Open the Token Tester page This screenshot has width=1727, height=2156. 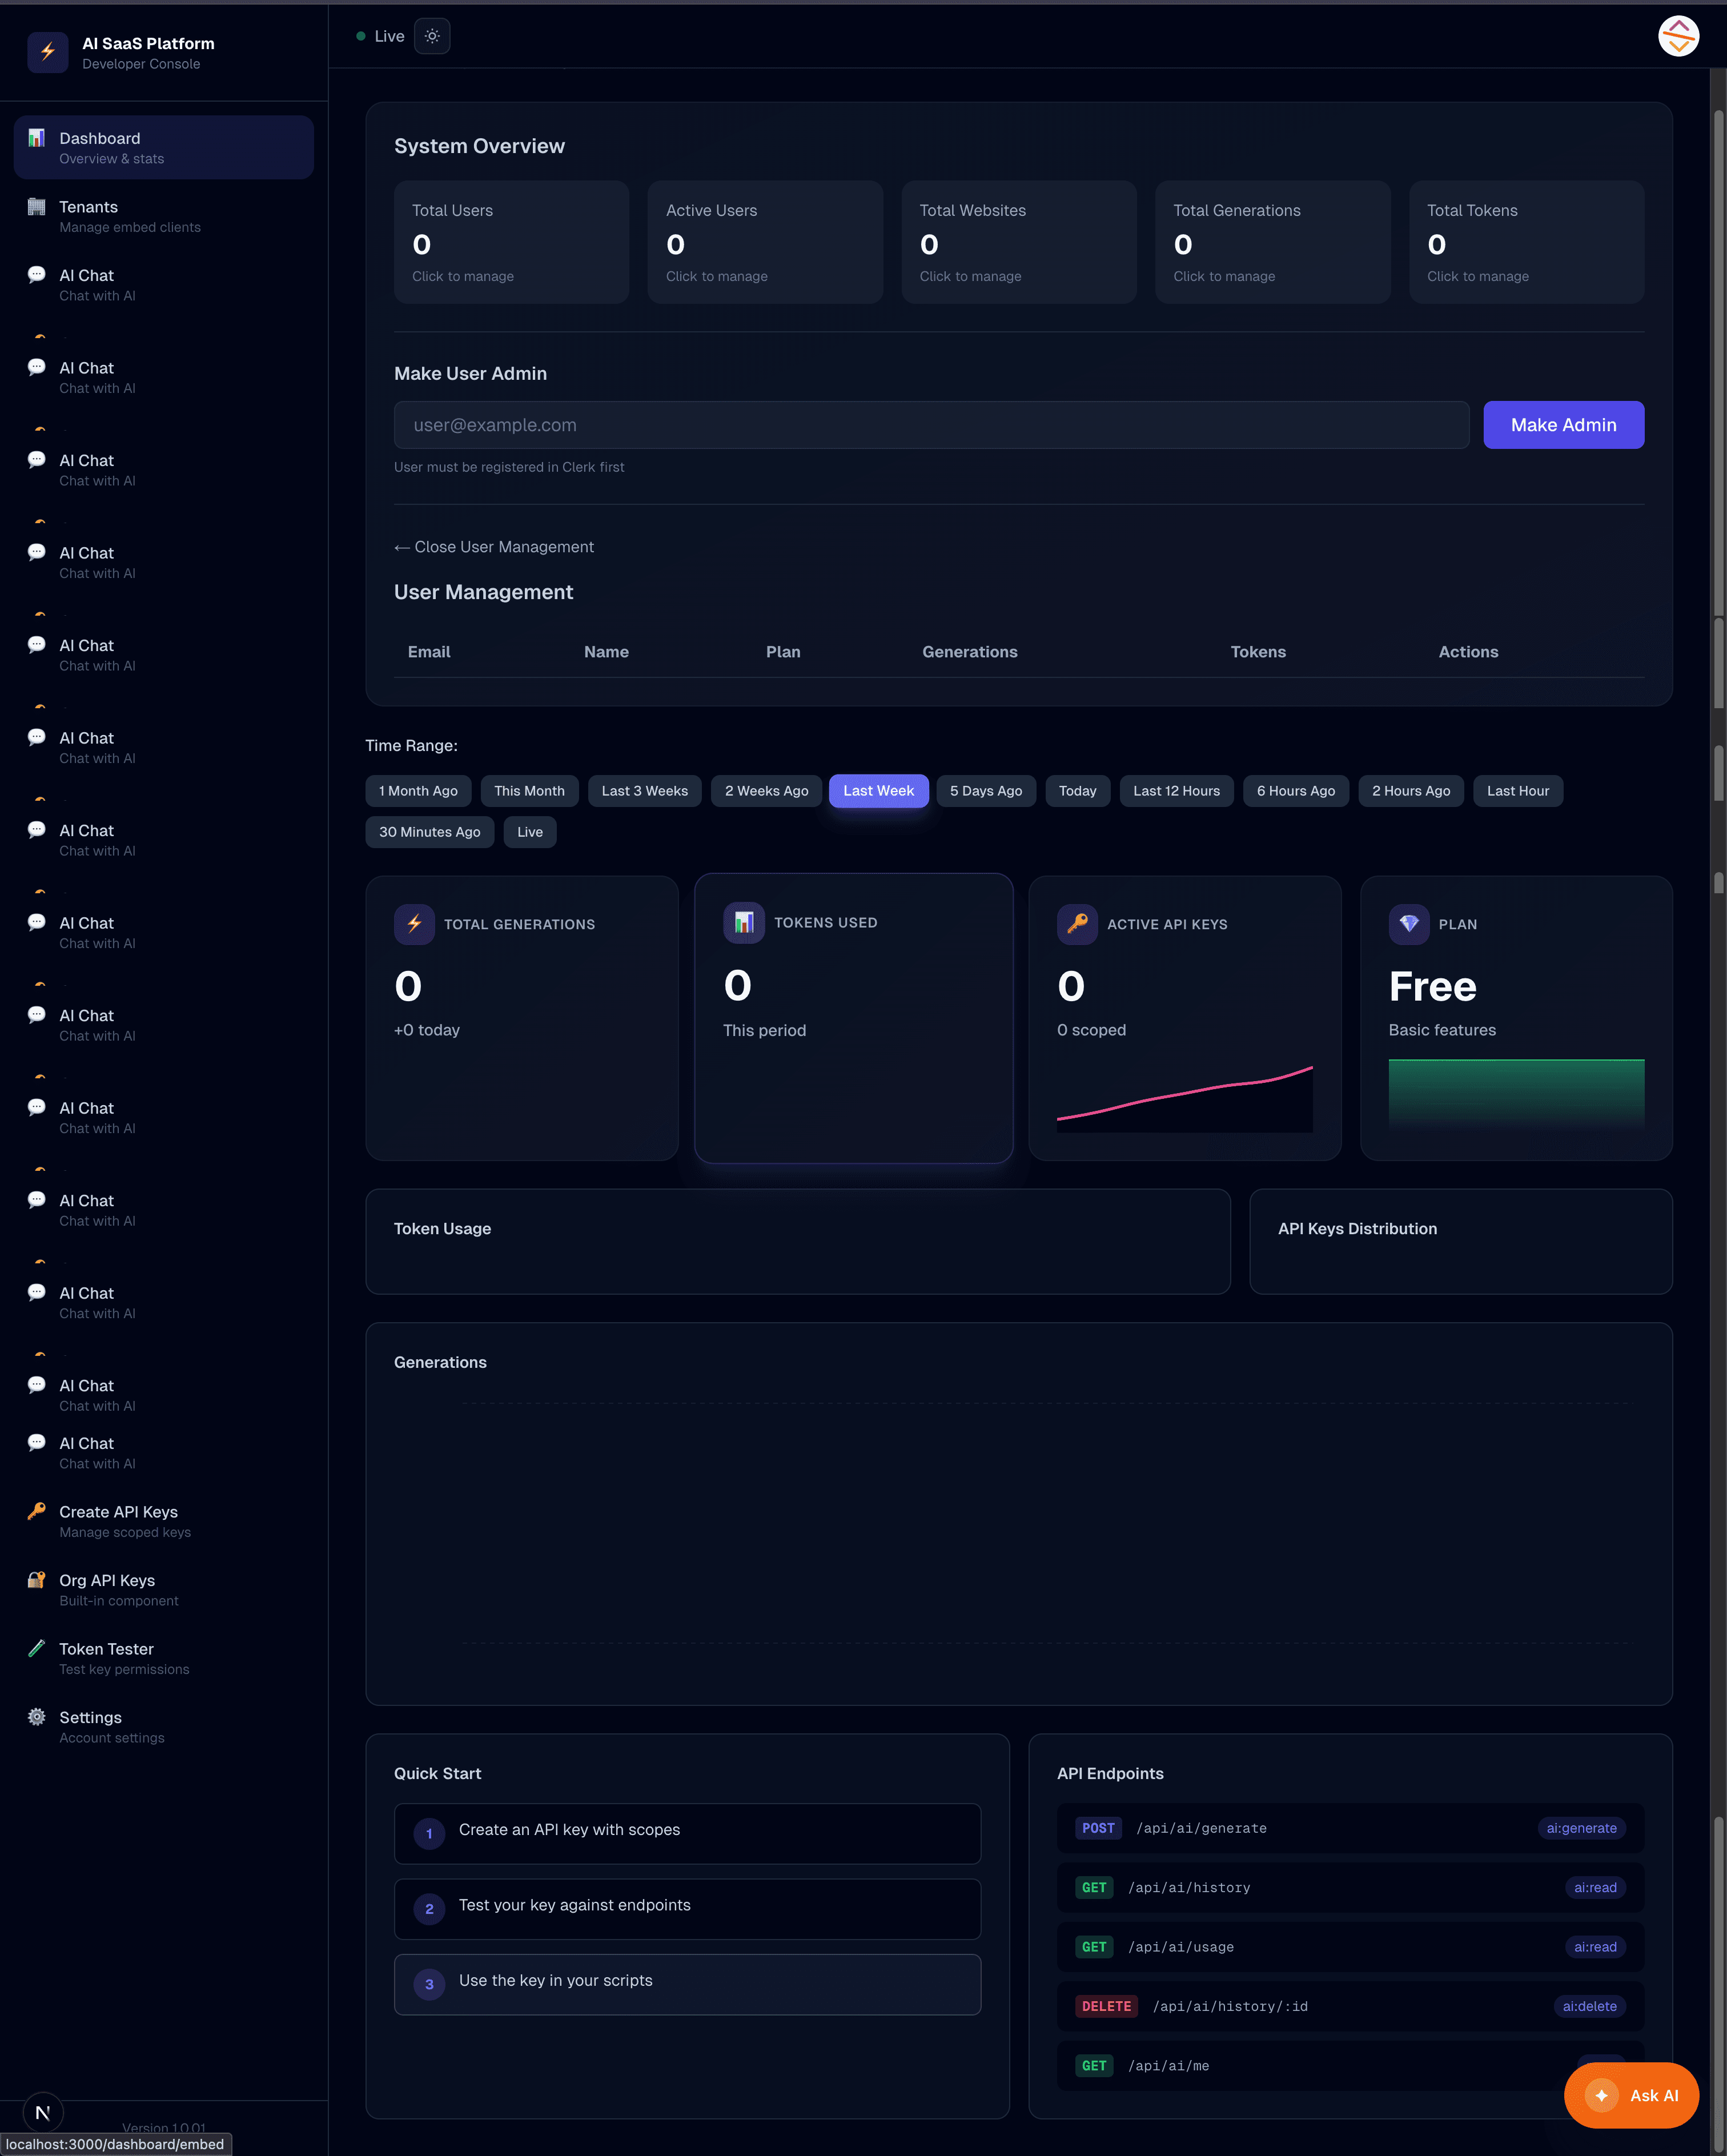(164, 1658)
